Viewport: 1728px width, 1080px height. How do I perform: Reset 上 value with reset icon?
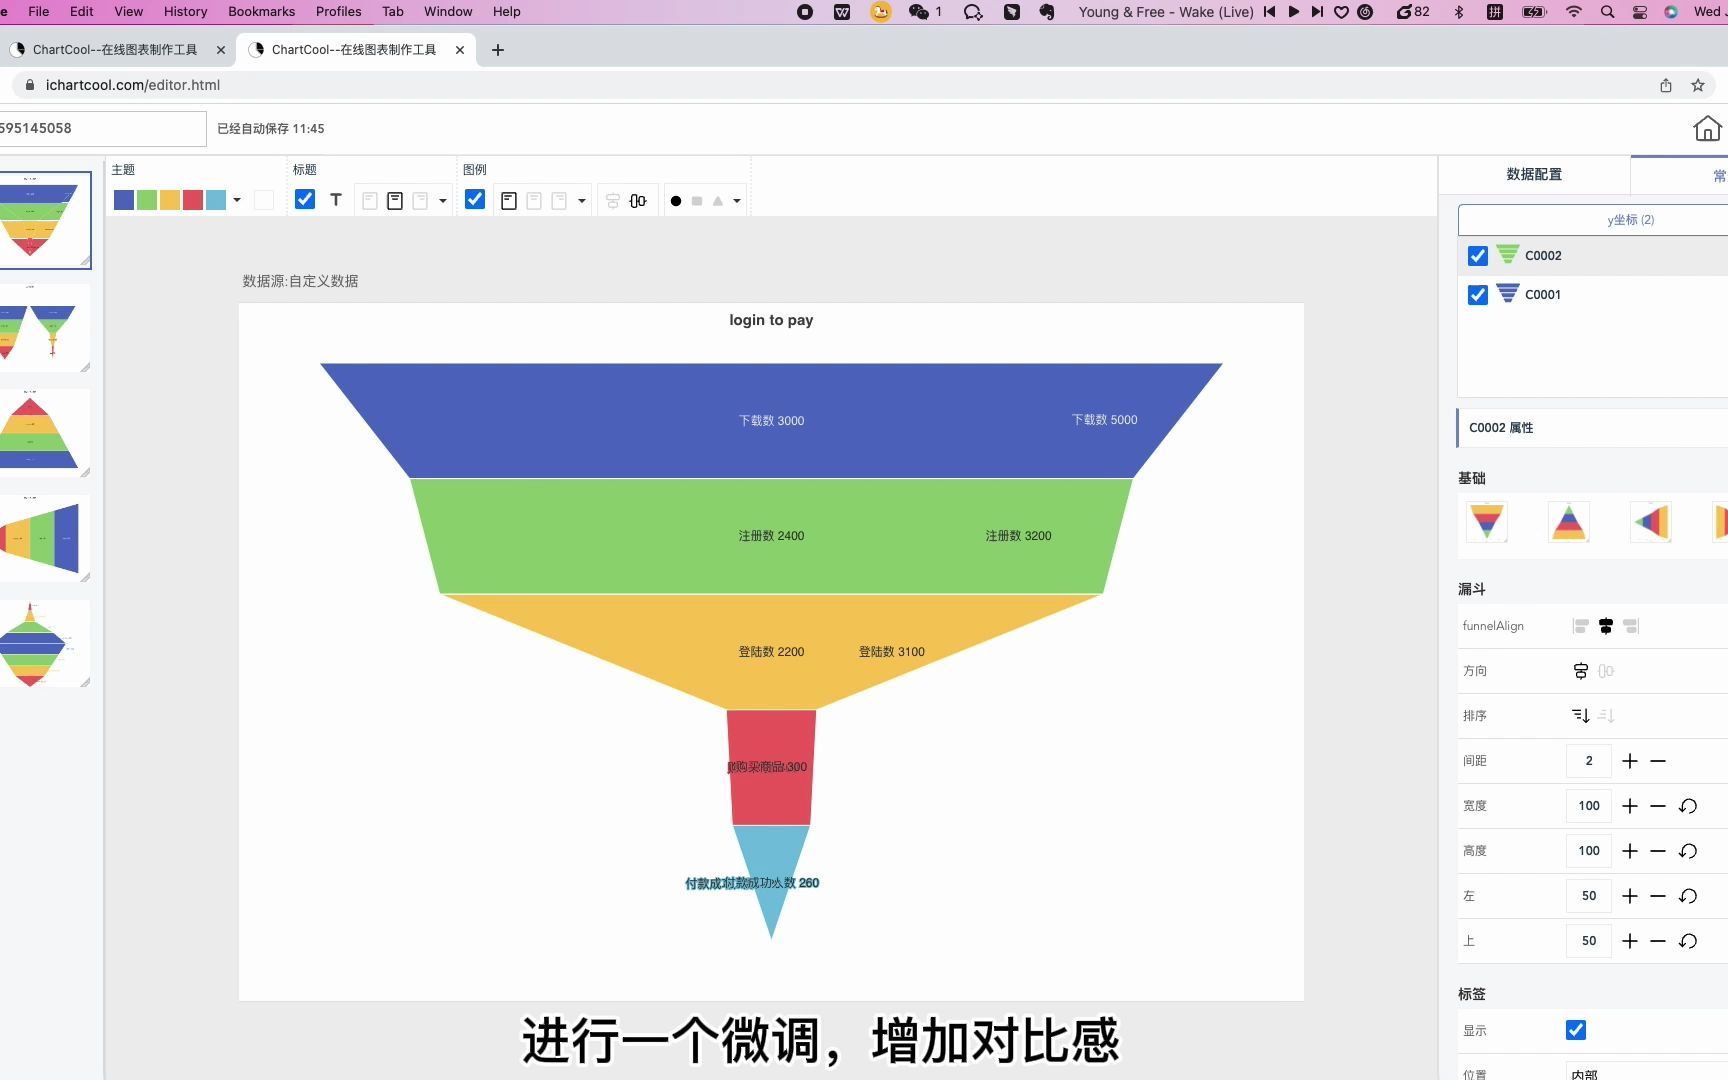[1688, 941]
